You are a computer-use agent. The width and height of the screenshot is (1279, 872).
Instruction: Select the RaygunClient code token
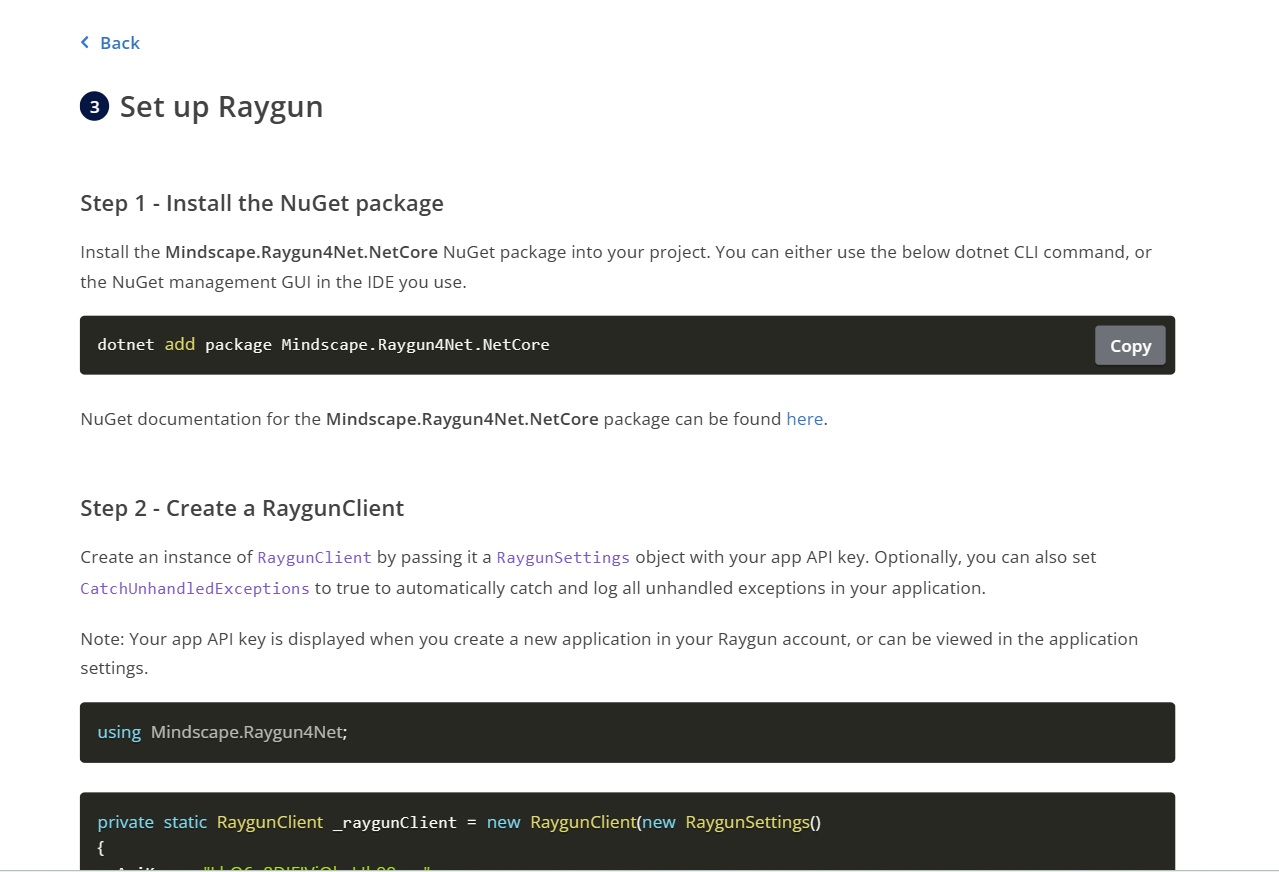coord(314,557)
